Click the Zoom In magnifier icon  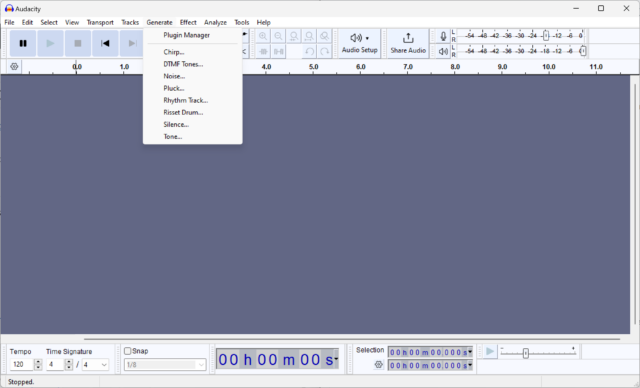263,36
